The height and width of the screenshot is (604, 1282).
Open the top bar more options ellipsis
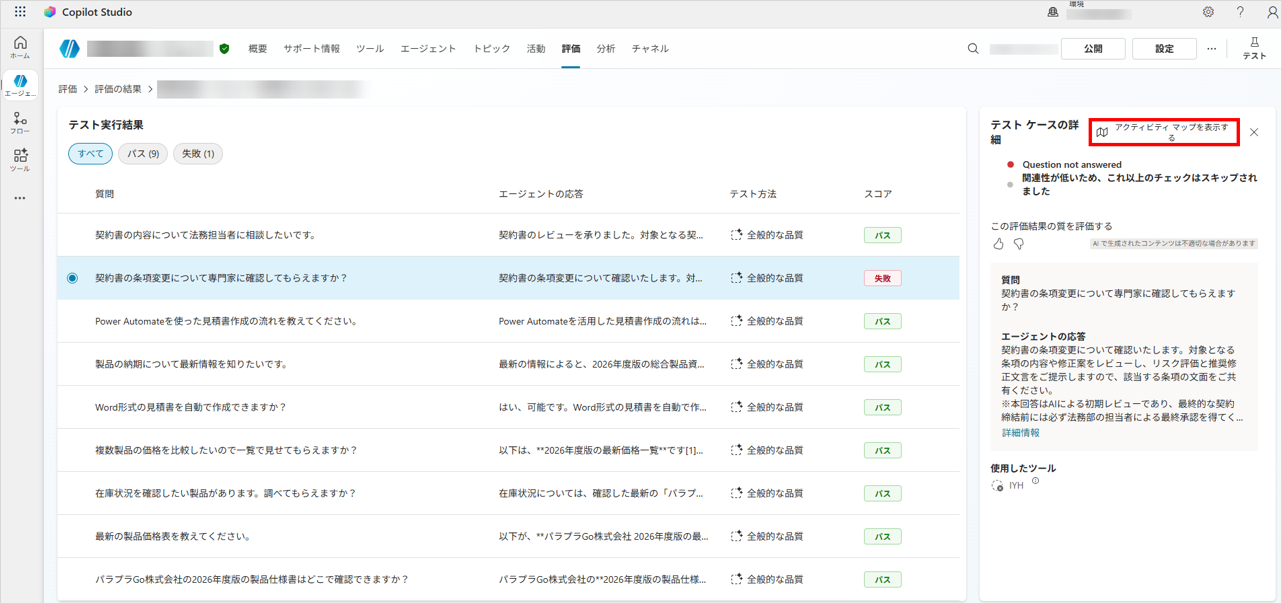pos(1211,48)
